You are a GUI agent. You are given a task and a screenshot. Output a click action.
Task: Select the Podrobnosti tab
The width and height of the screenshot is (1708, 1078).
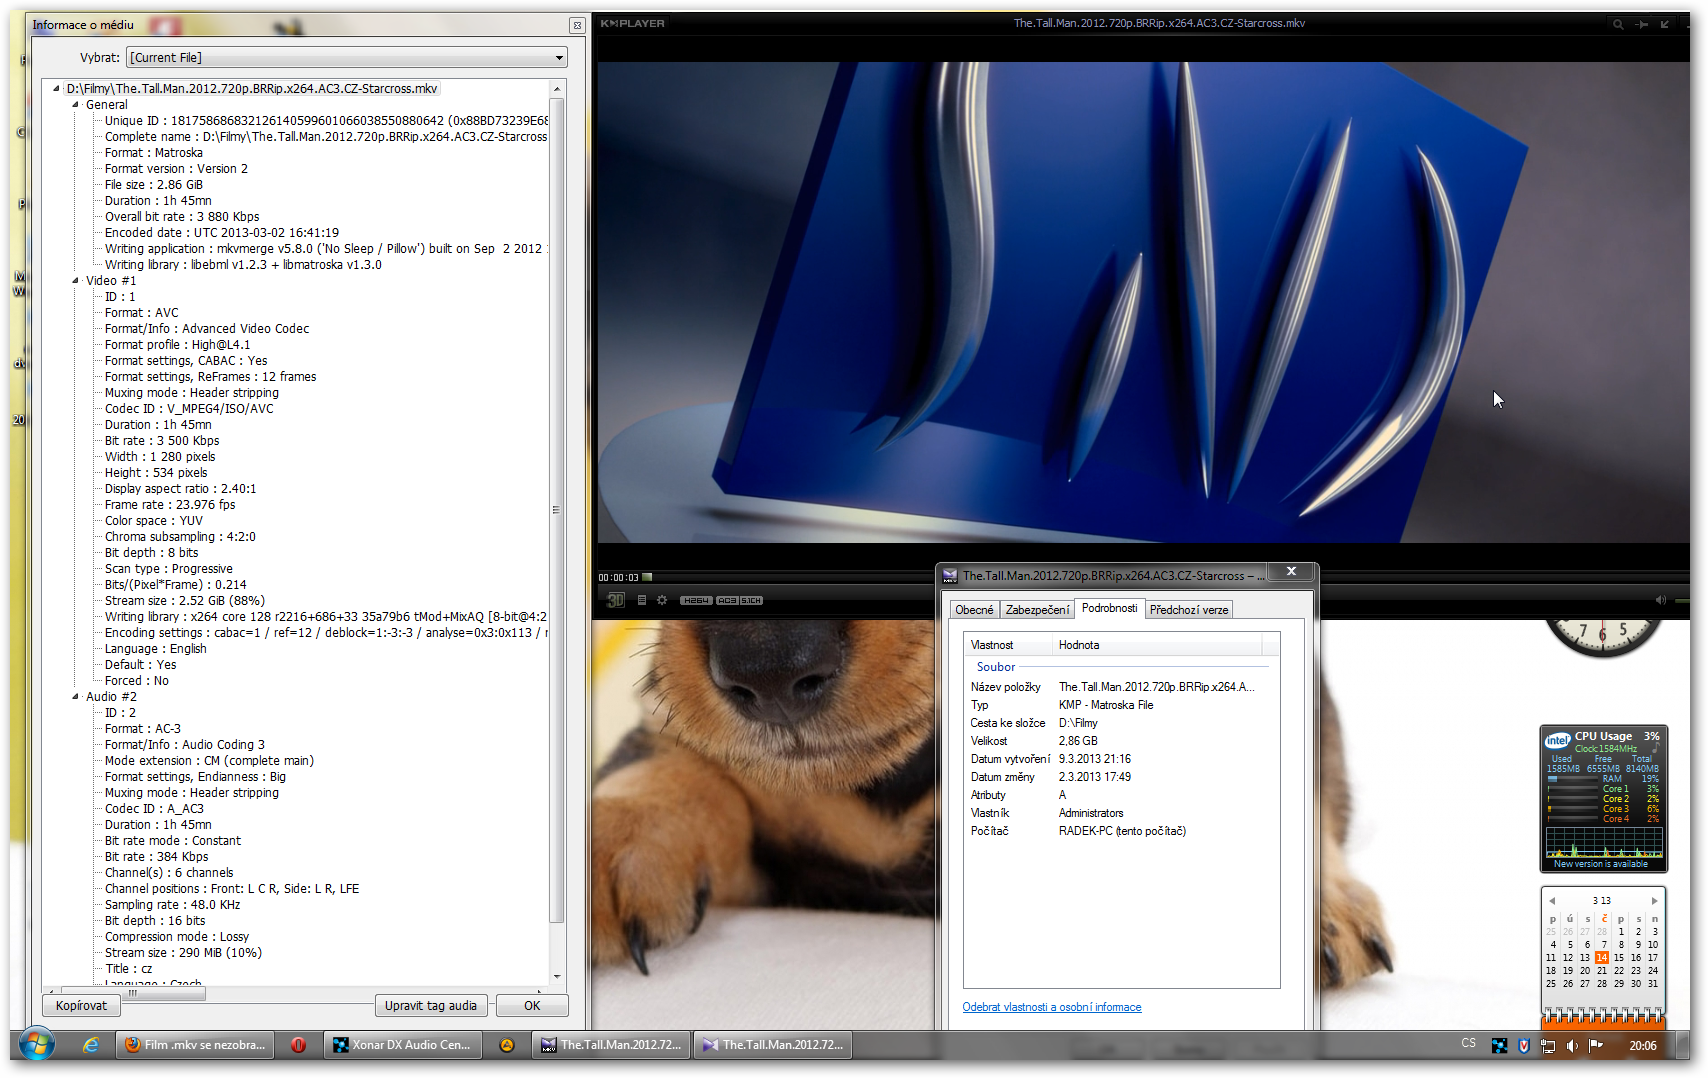tap(1109, 608)
